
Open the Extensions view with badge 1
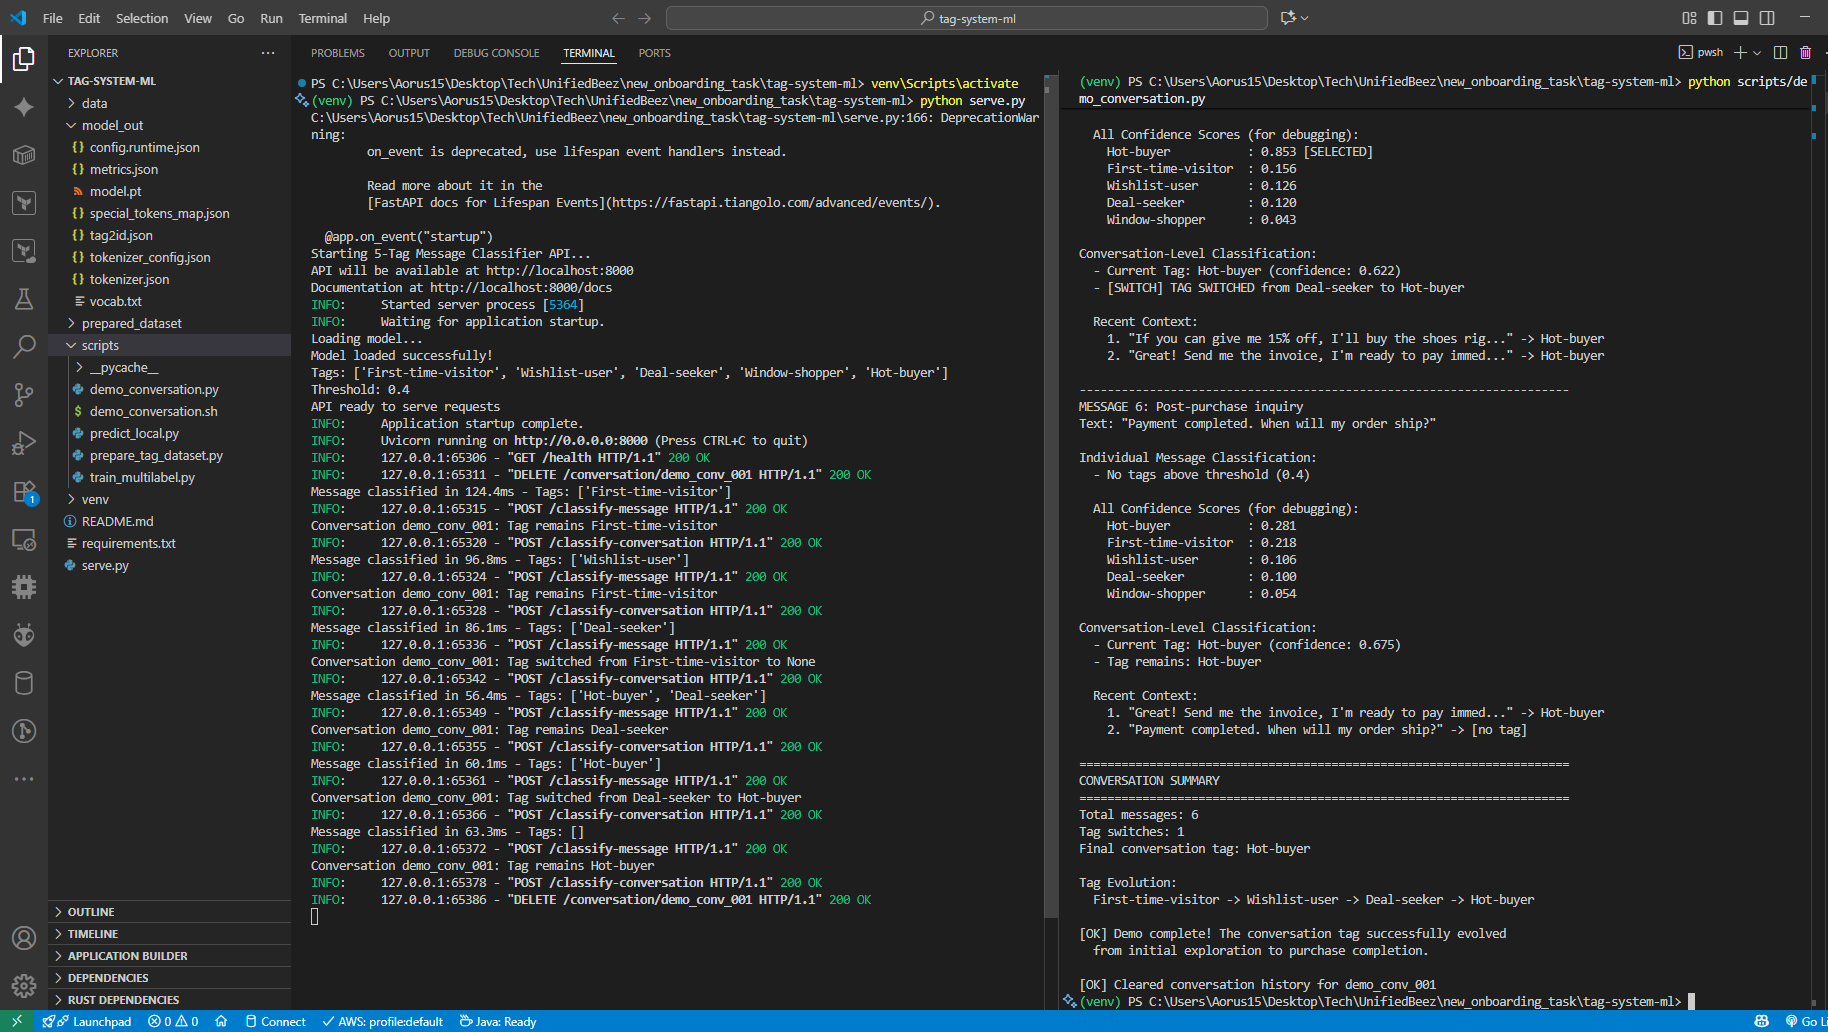coord(24,491)
